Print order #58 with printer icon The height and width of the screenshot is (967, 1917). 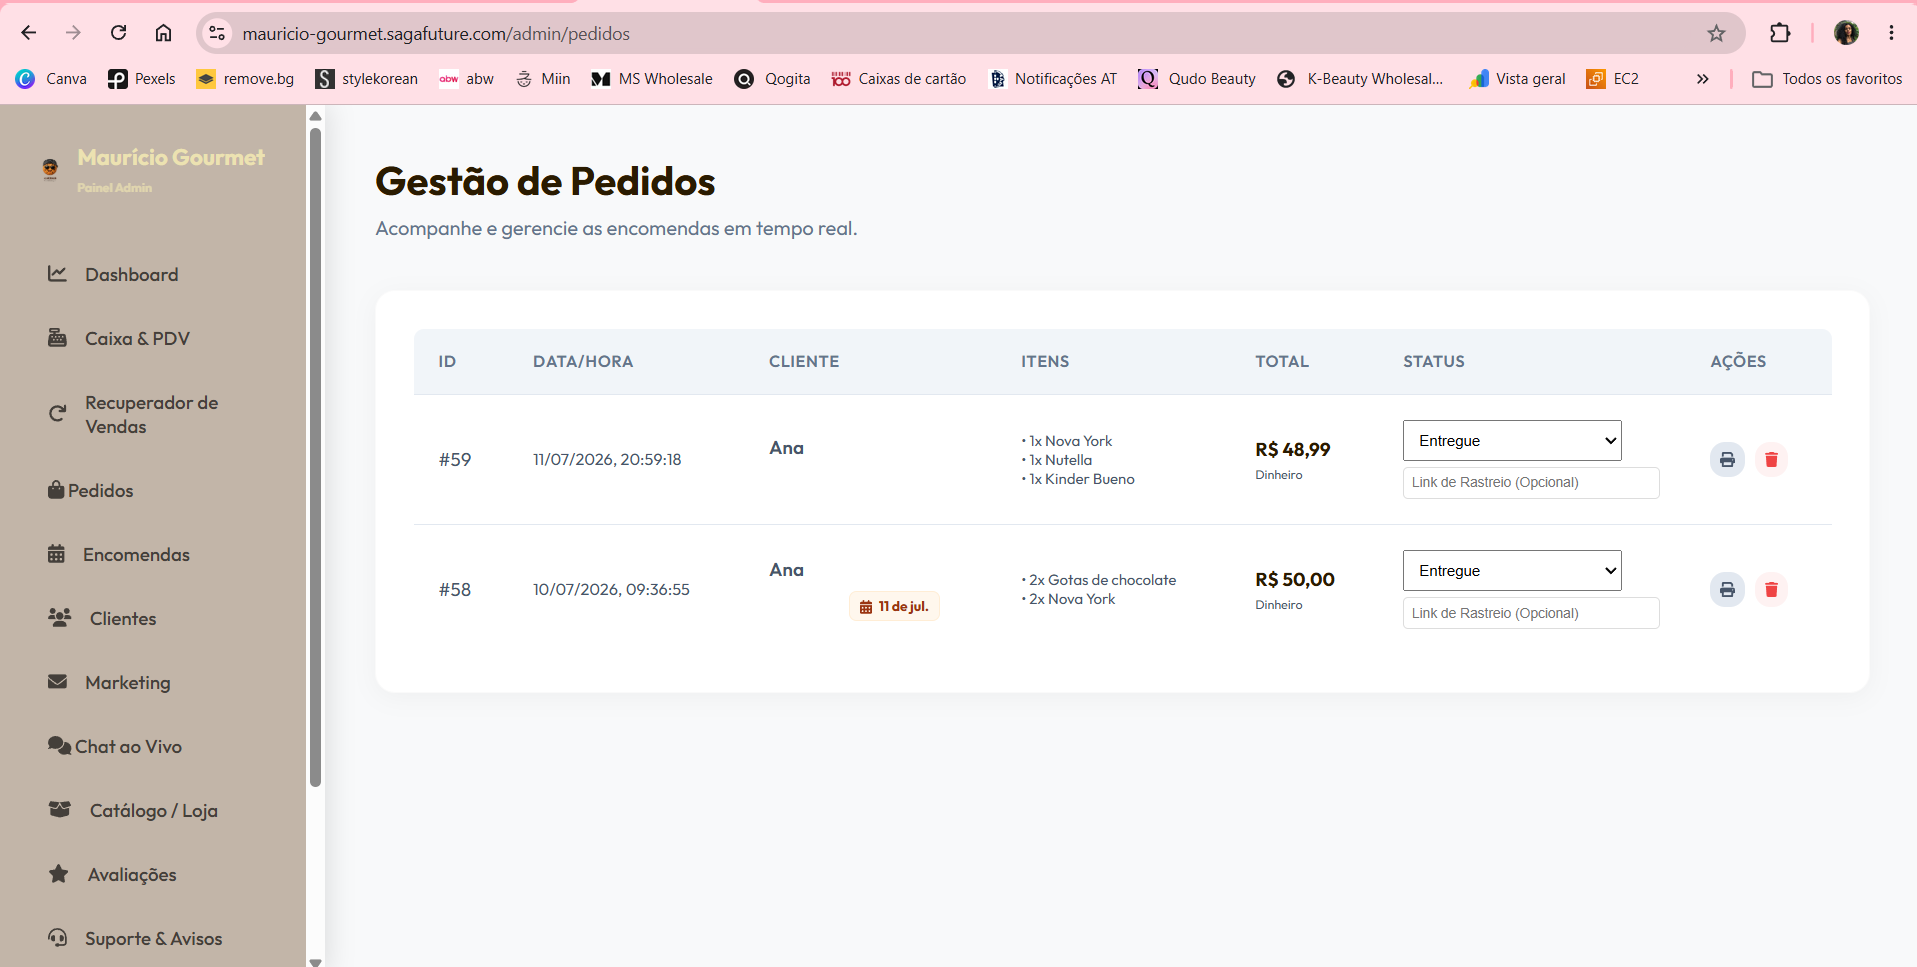pos(1727,590)
